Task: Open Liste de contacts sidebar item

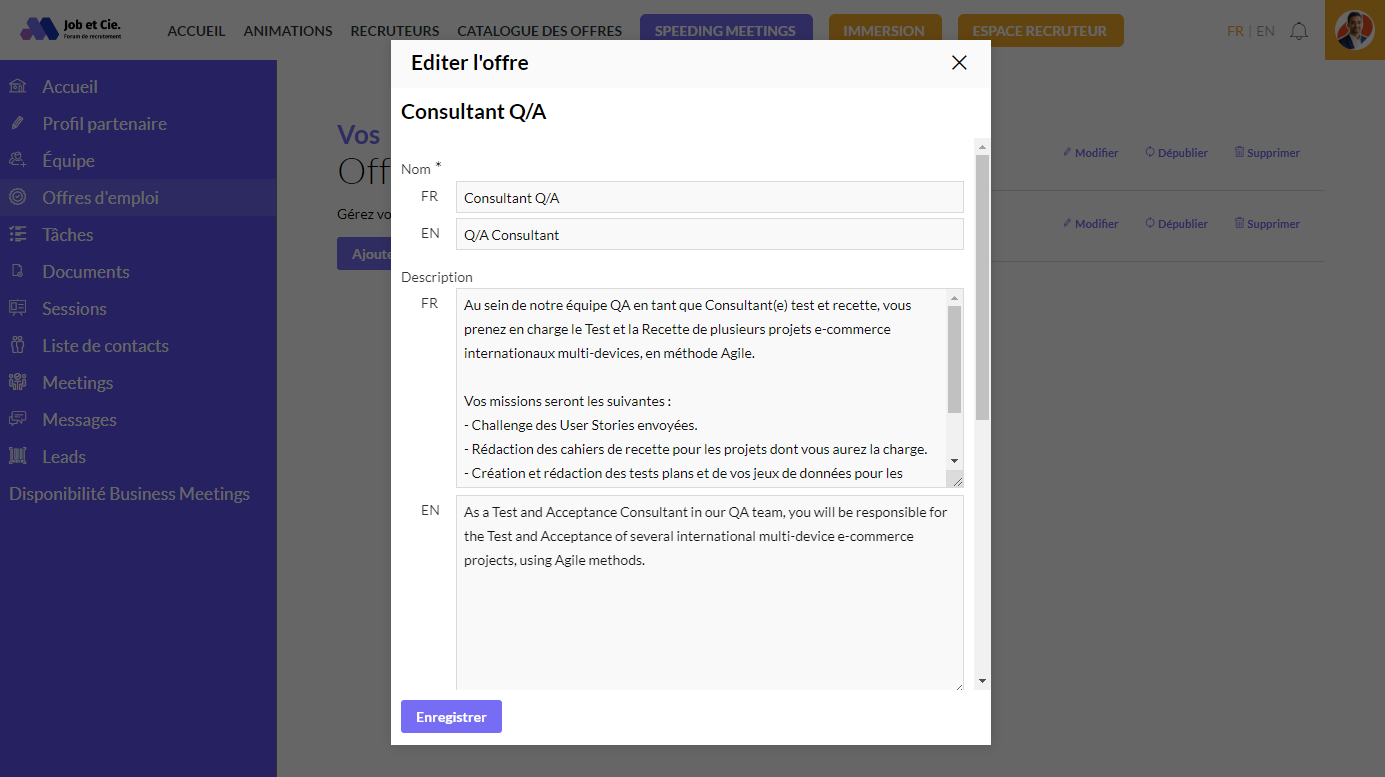Action: 105,346
